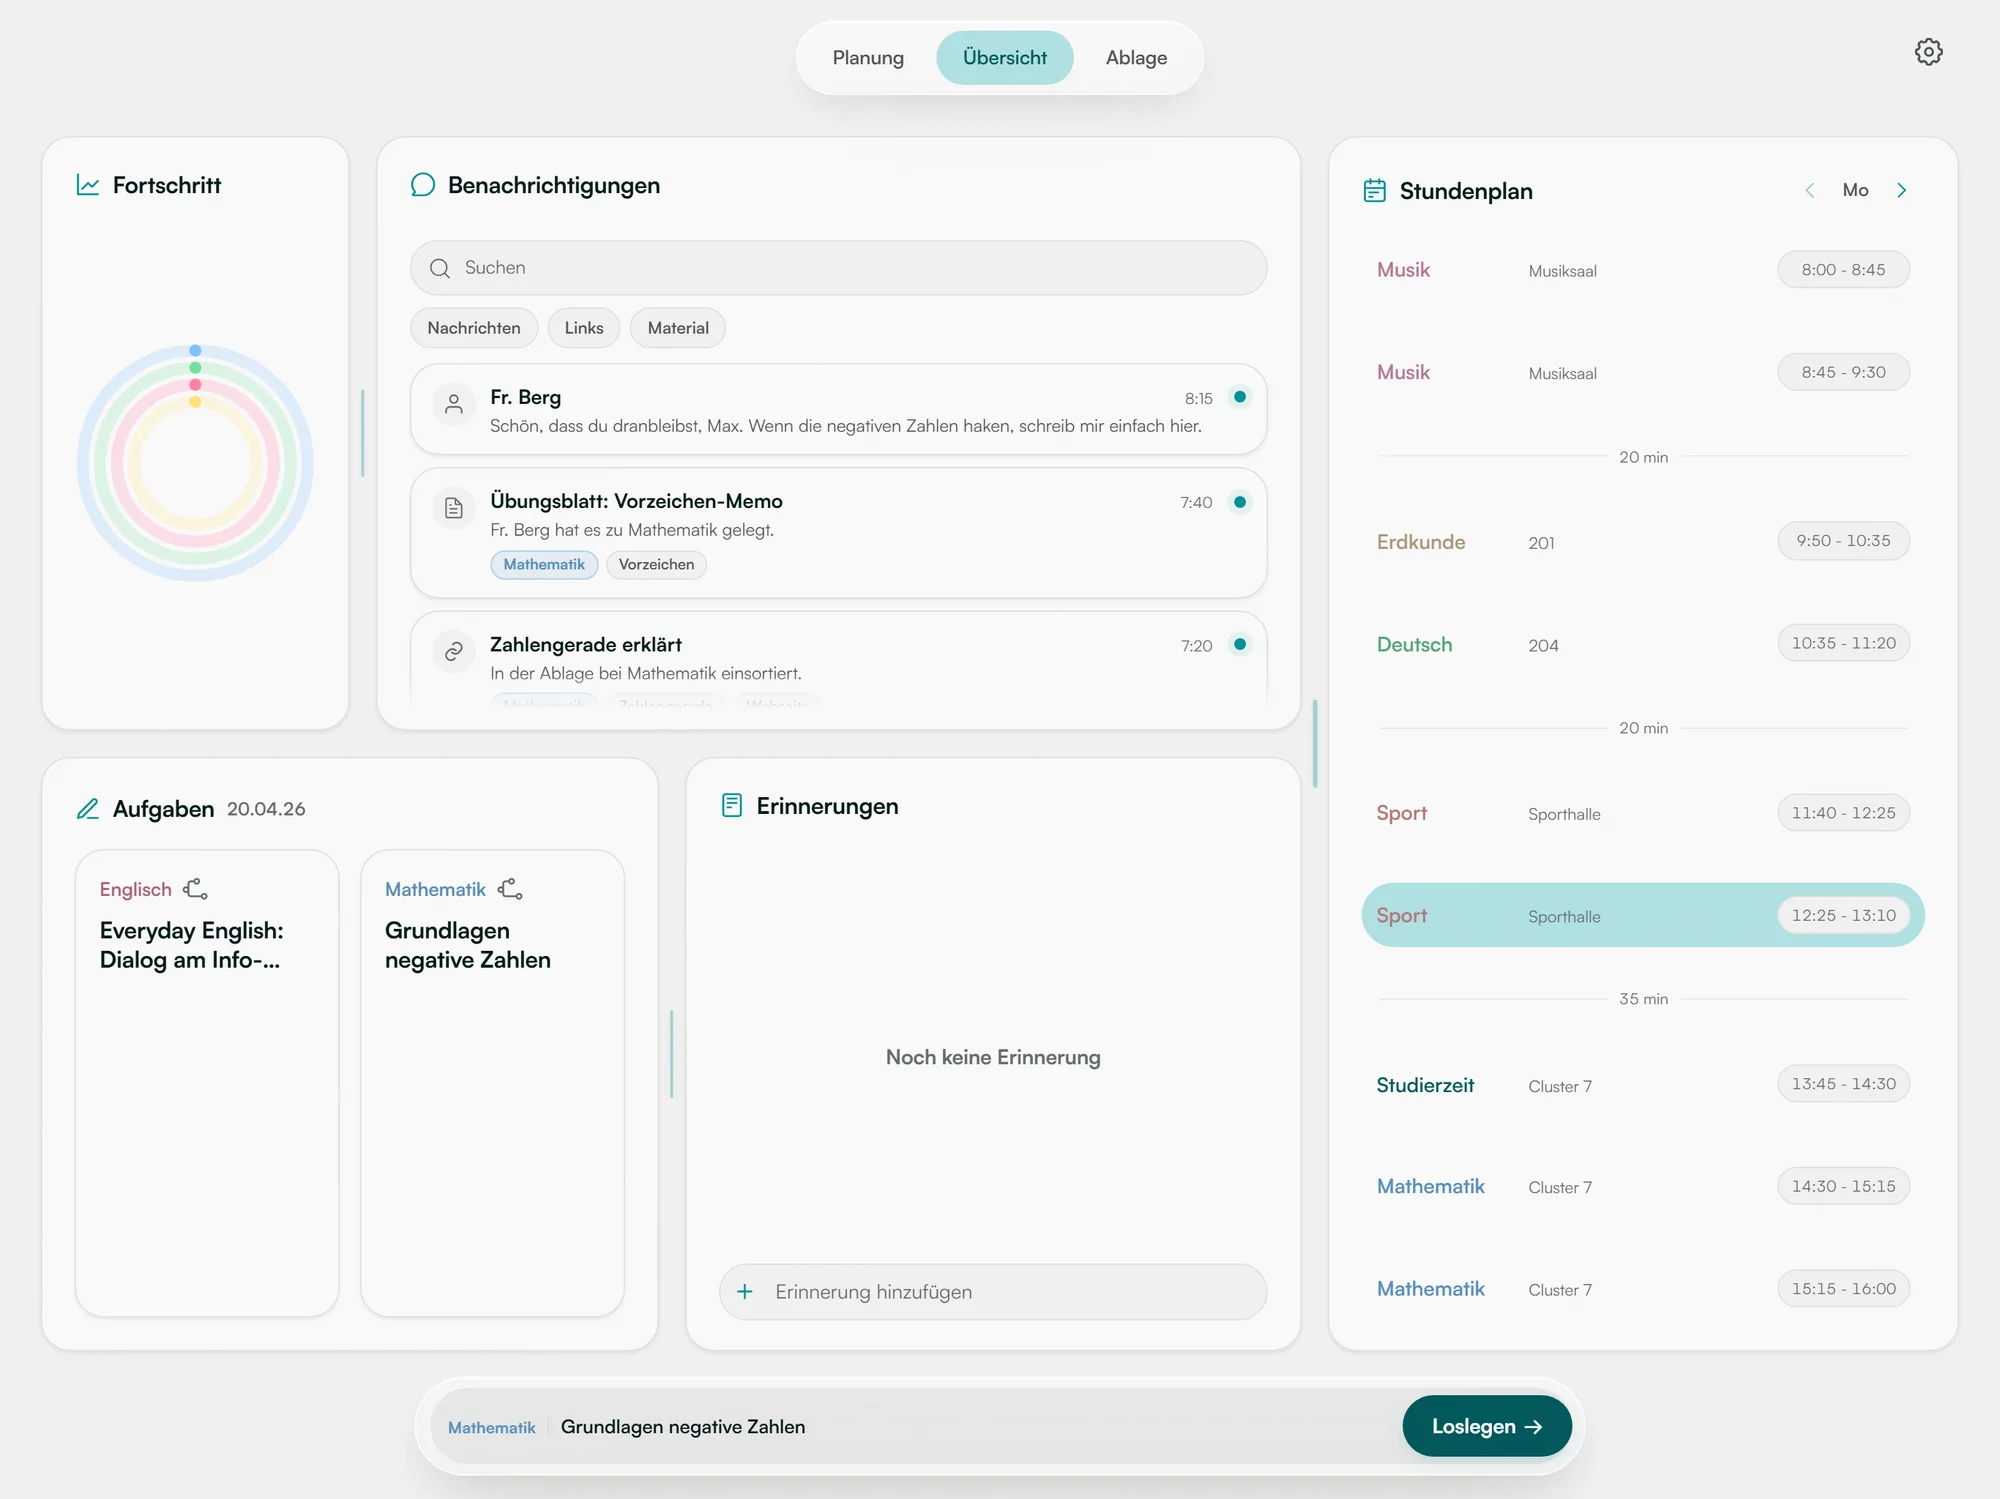Filter by Material
The width and height of the screenshot is (2000, 1499).
pos(678,328)
